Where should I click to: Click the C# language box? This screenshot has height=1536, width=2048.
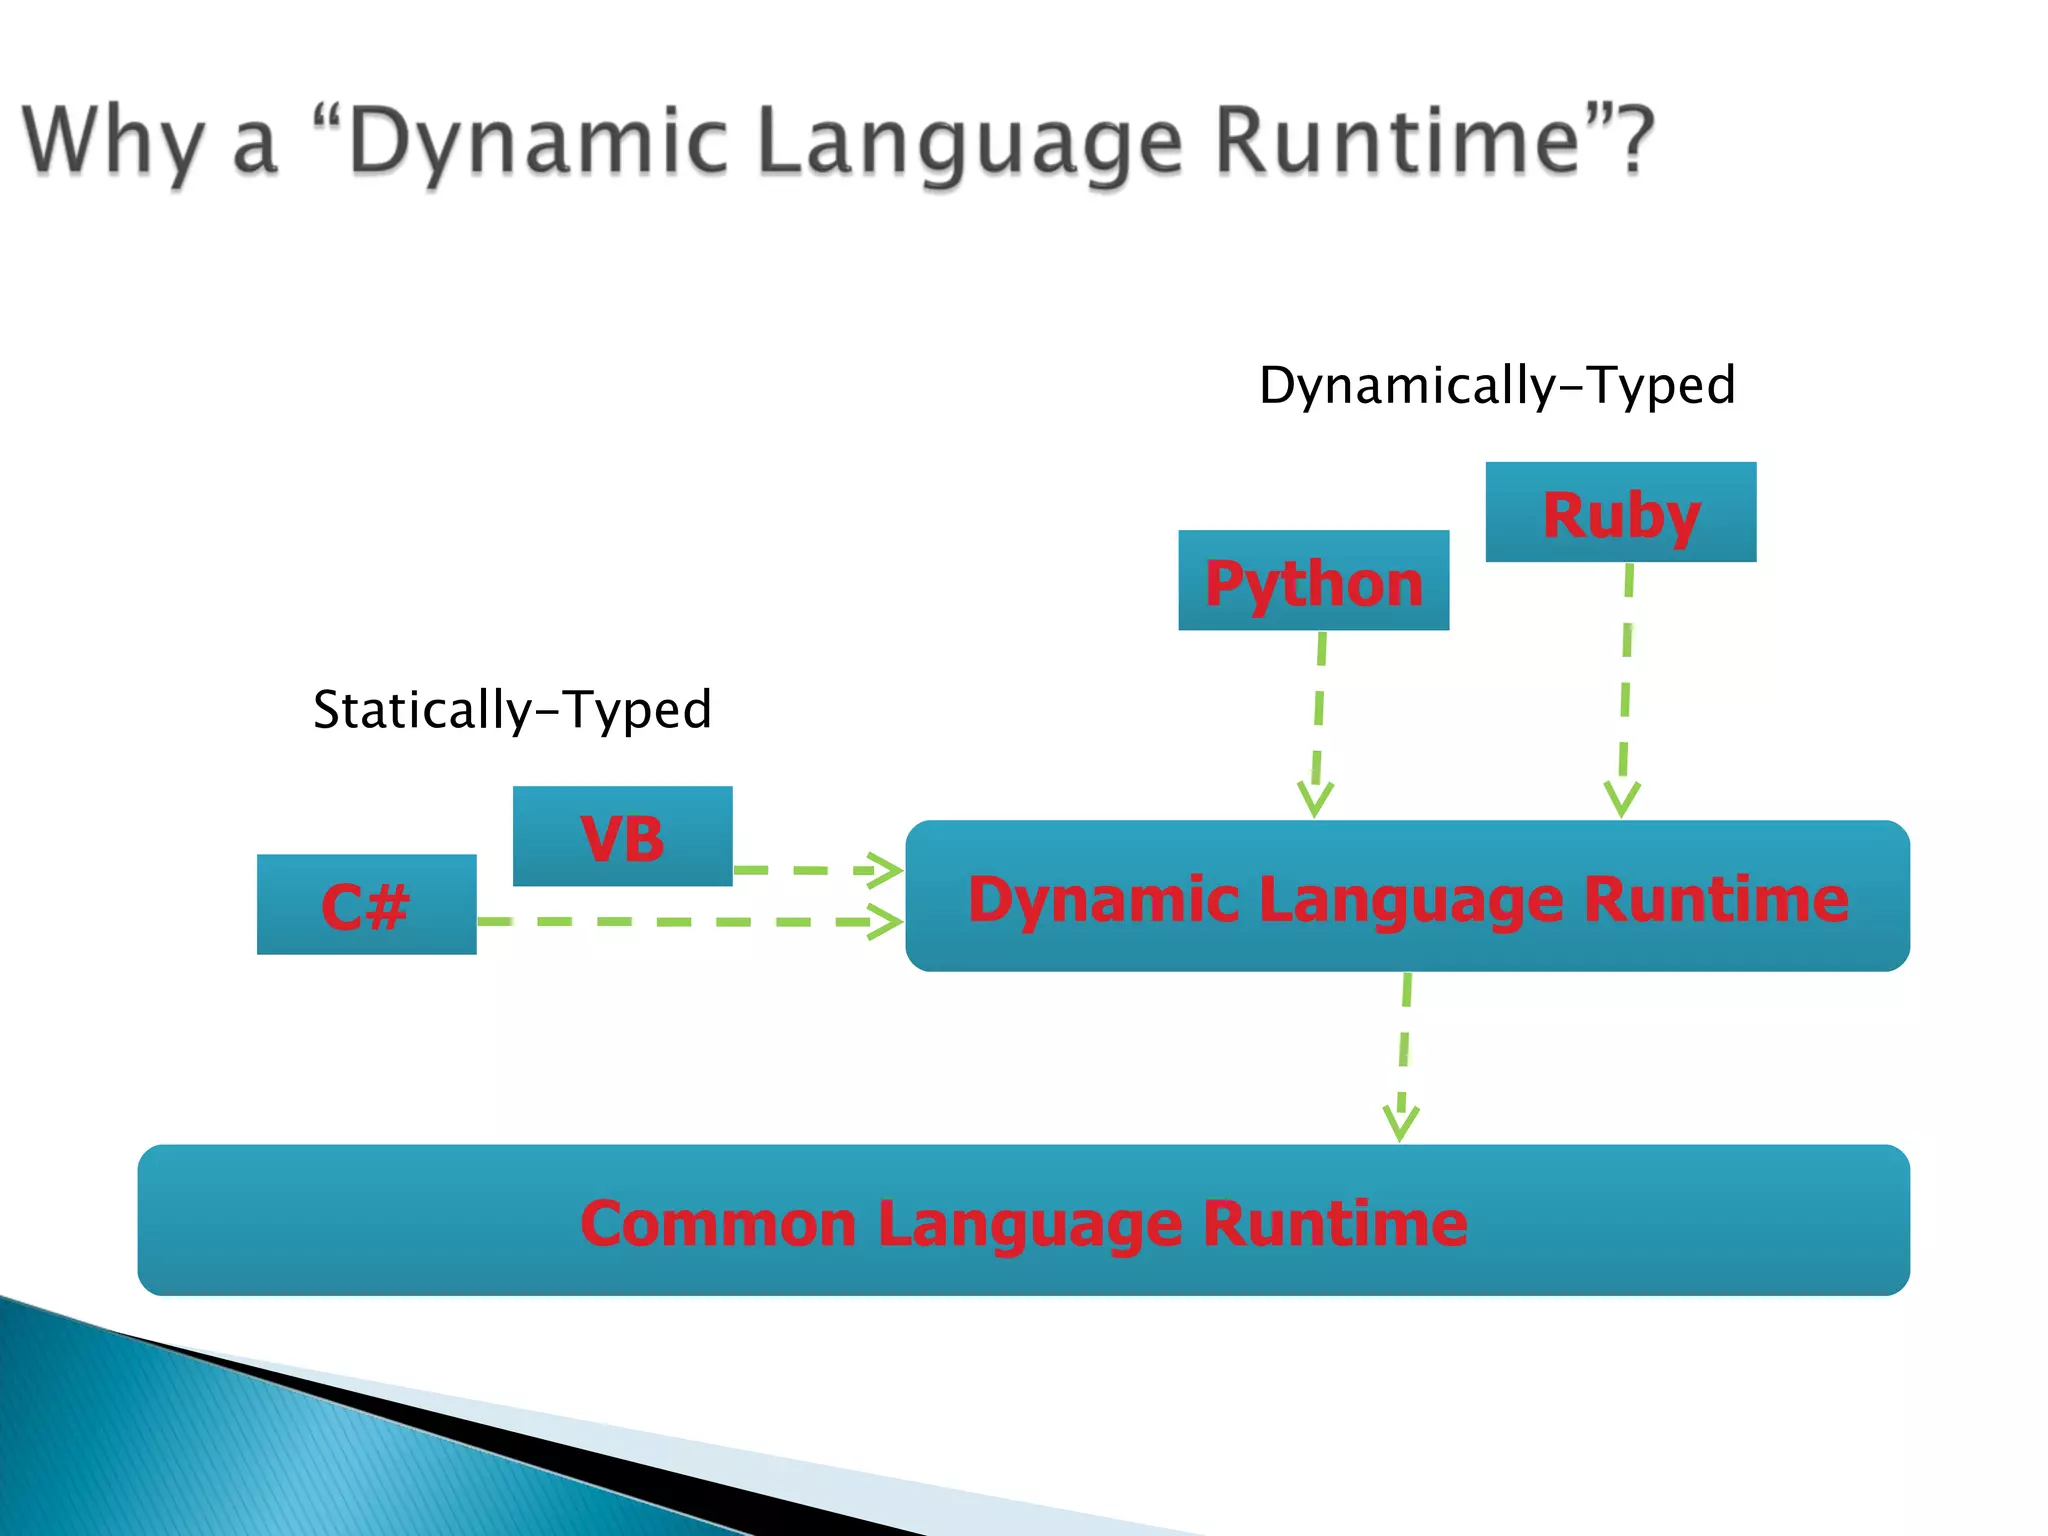(x=366, y=905)
